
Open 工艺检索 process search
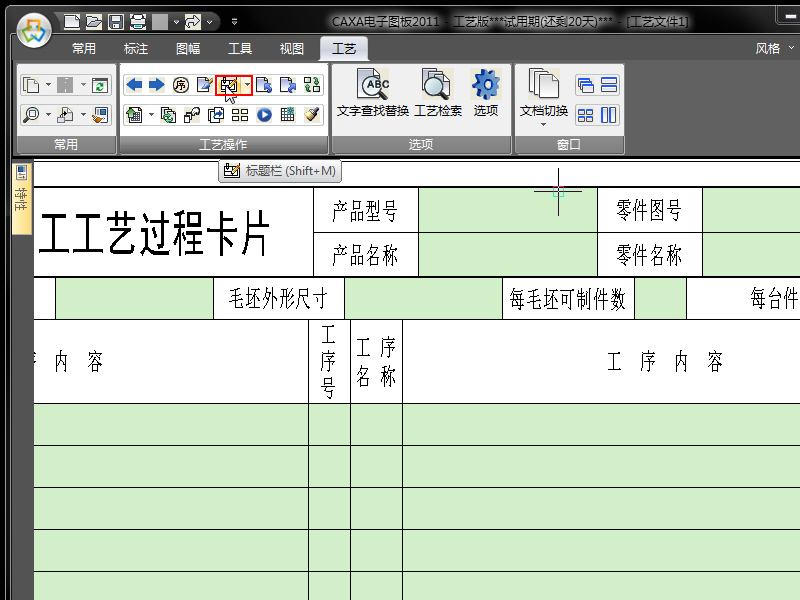click(437, 94)
